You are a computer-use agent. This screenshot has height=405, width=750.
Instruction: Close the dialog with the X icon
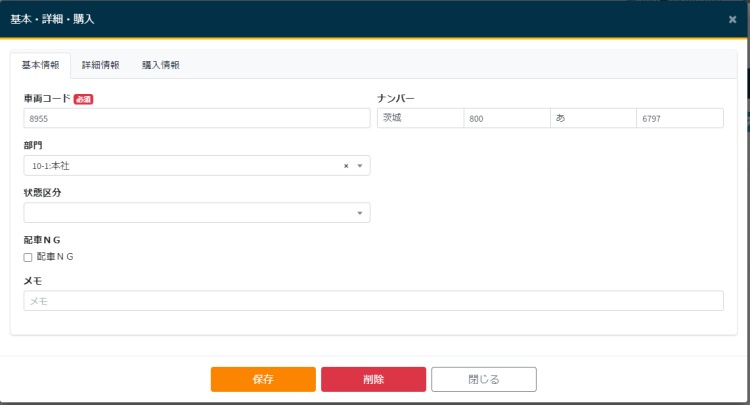tap(732, 19)
